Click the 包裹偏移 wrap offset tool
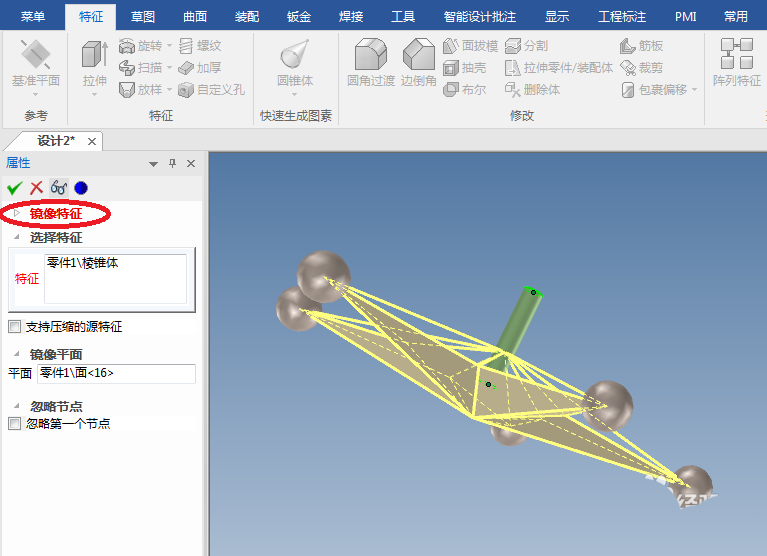 pos(654,89)
